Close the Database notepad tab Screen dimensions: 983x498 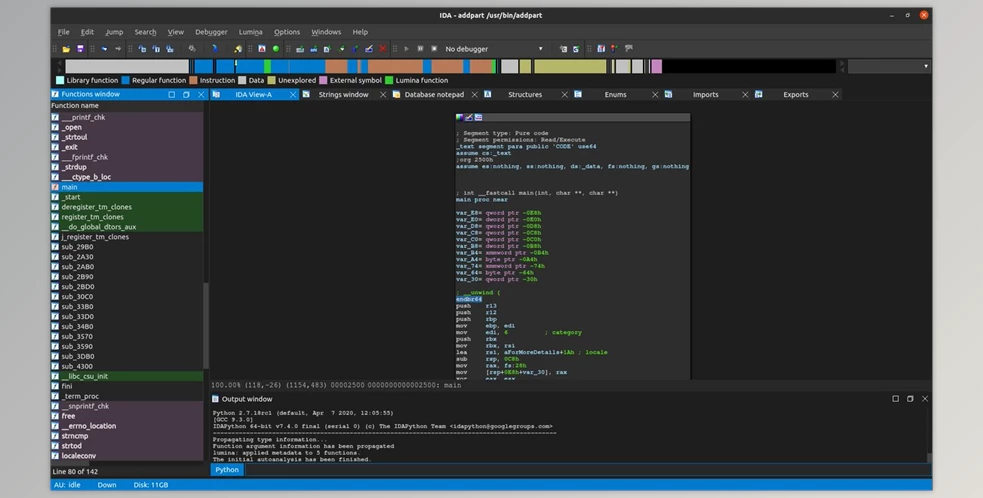click(474, 95)
